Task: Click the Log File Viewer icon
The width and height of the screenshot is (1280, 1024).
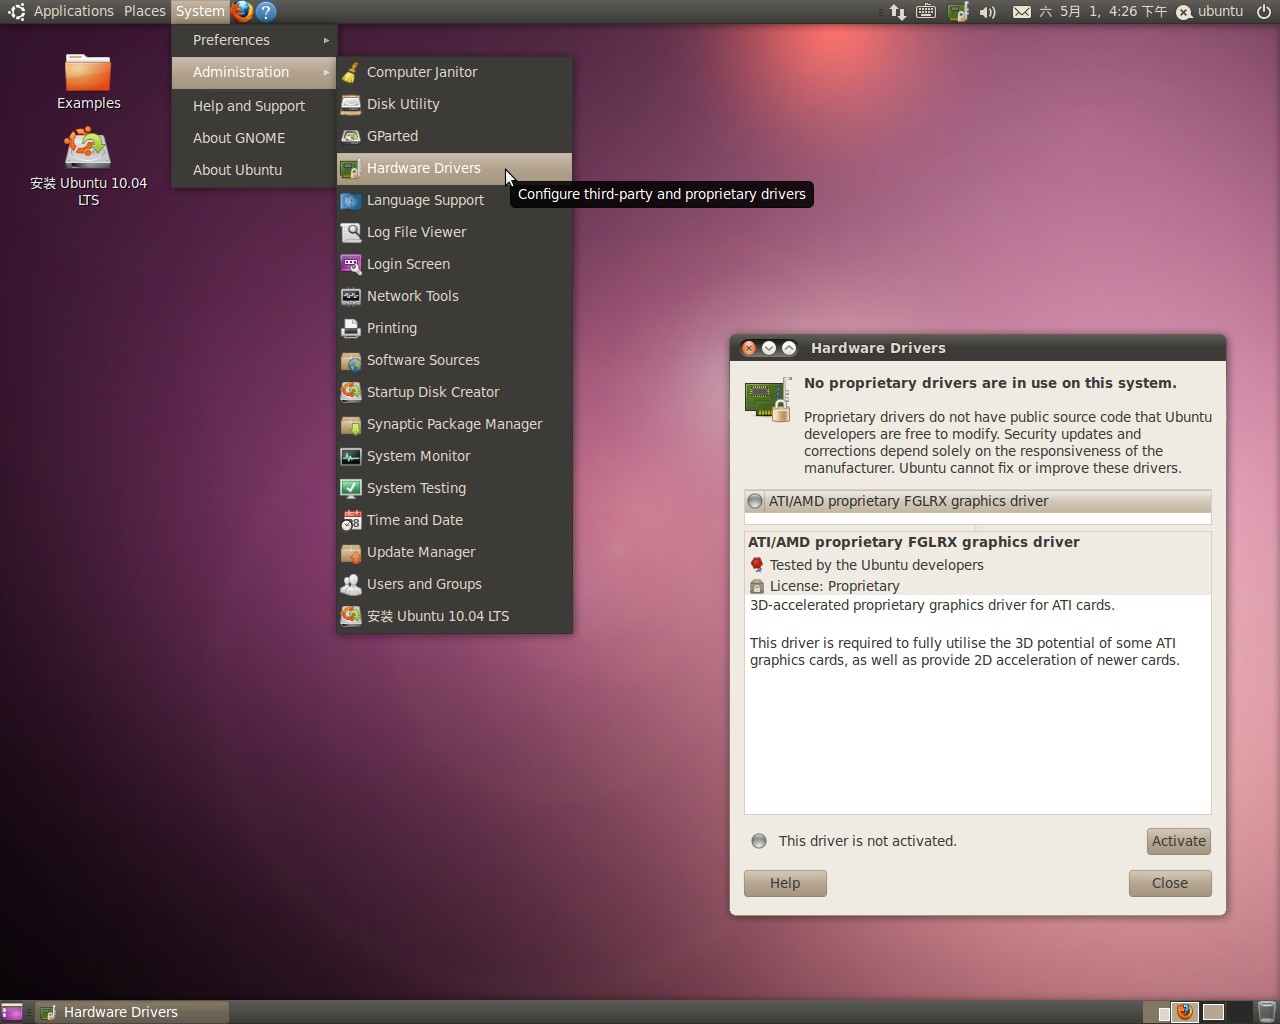Action: [x=350, y=232]
